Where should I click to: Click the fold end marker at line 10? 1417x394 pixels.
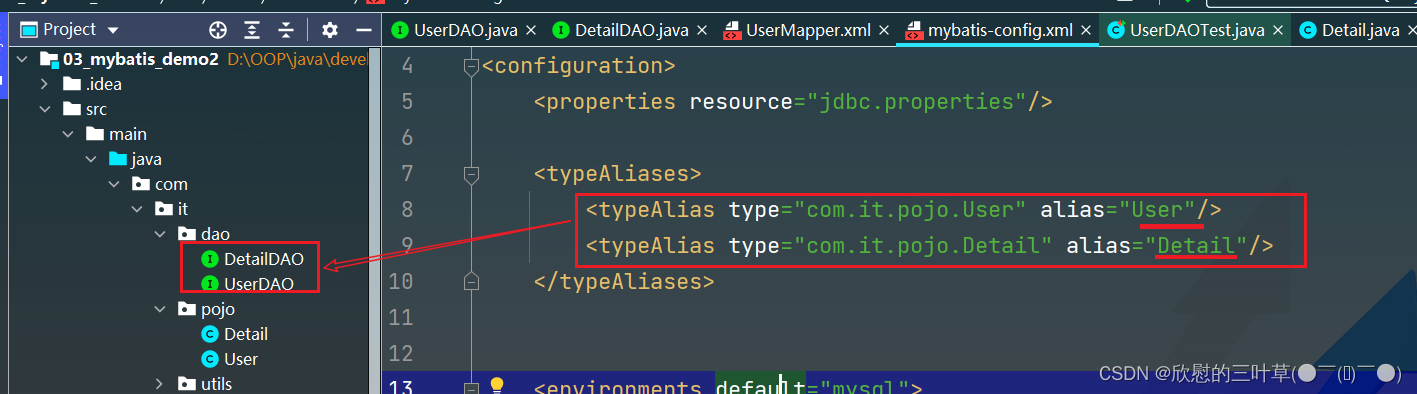471,281
